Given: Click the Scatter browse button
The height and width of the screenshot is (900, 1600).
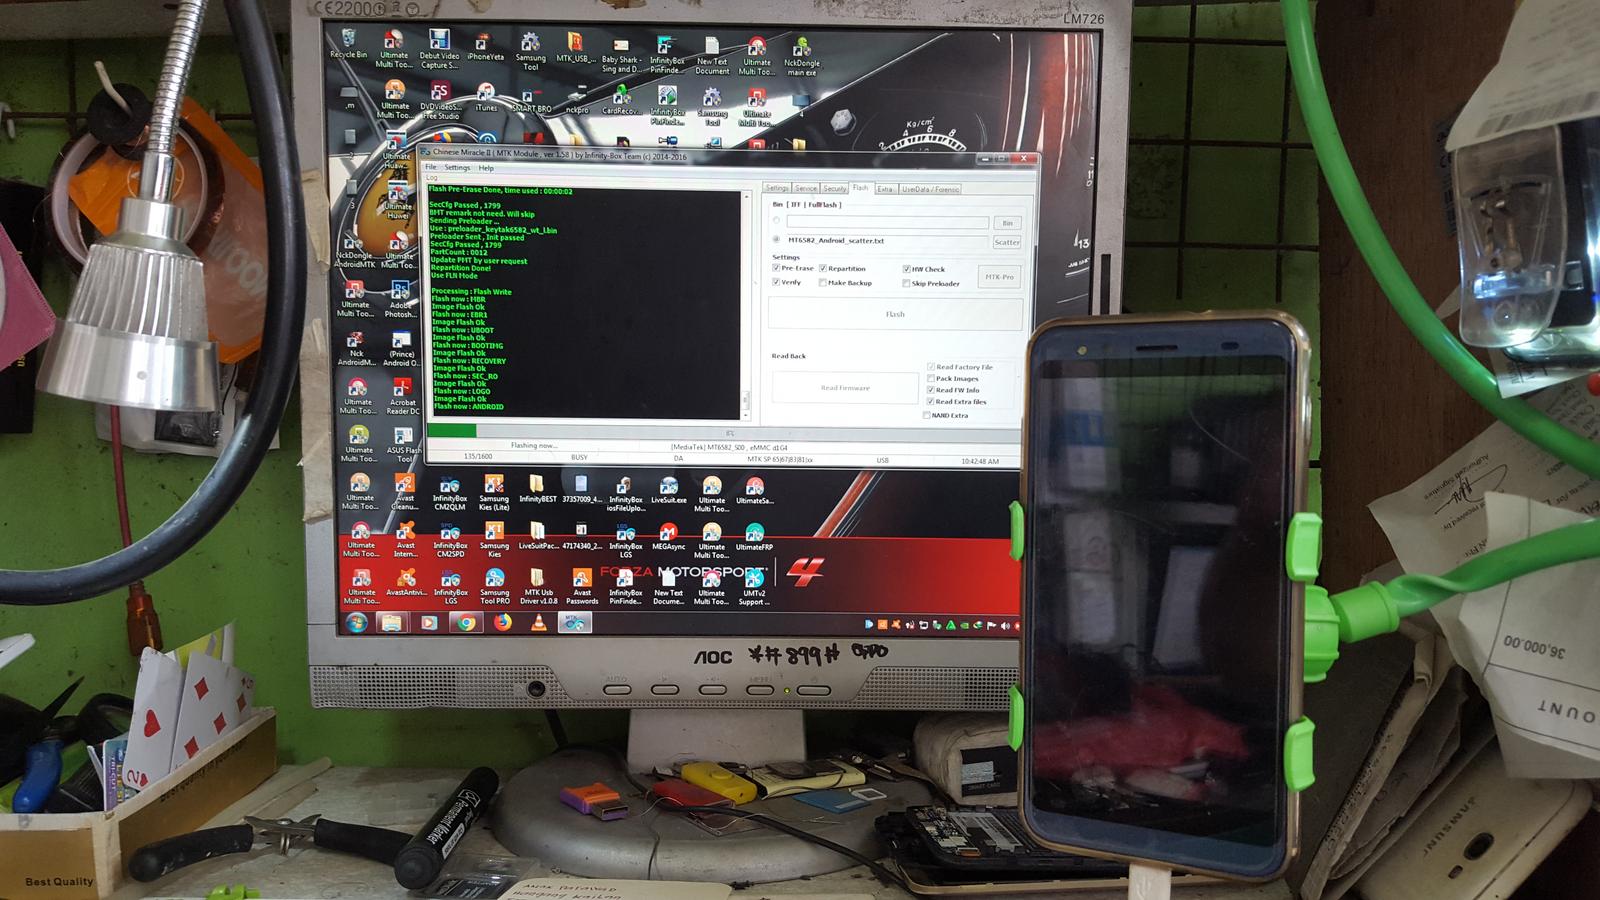Looking at the screenshot, I should click(x=1007, y=242).
